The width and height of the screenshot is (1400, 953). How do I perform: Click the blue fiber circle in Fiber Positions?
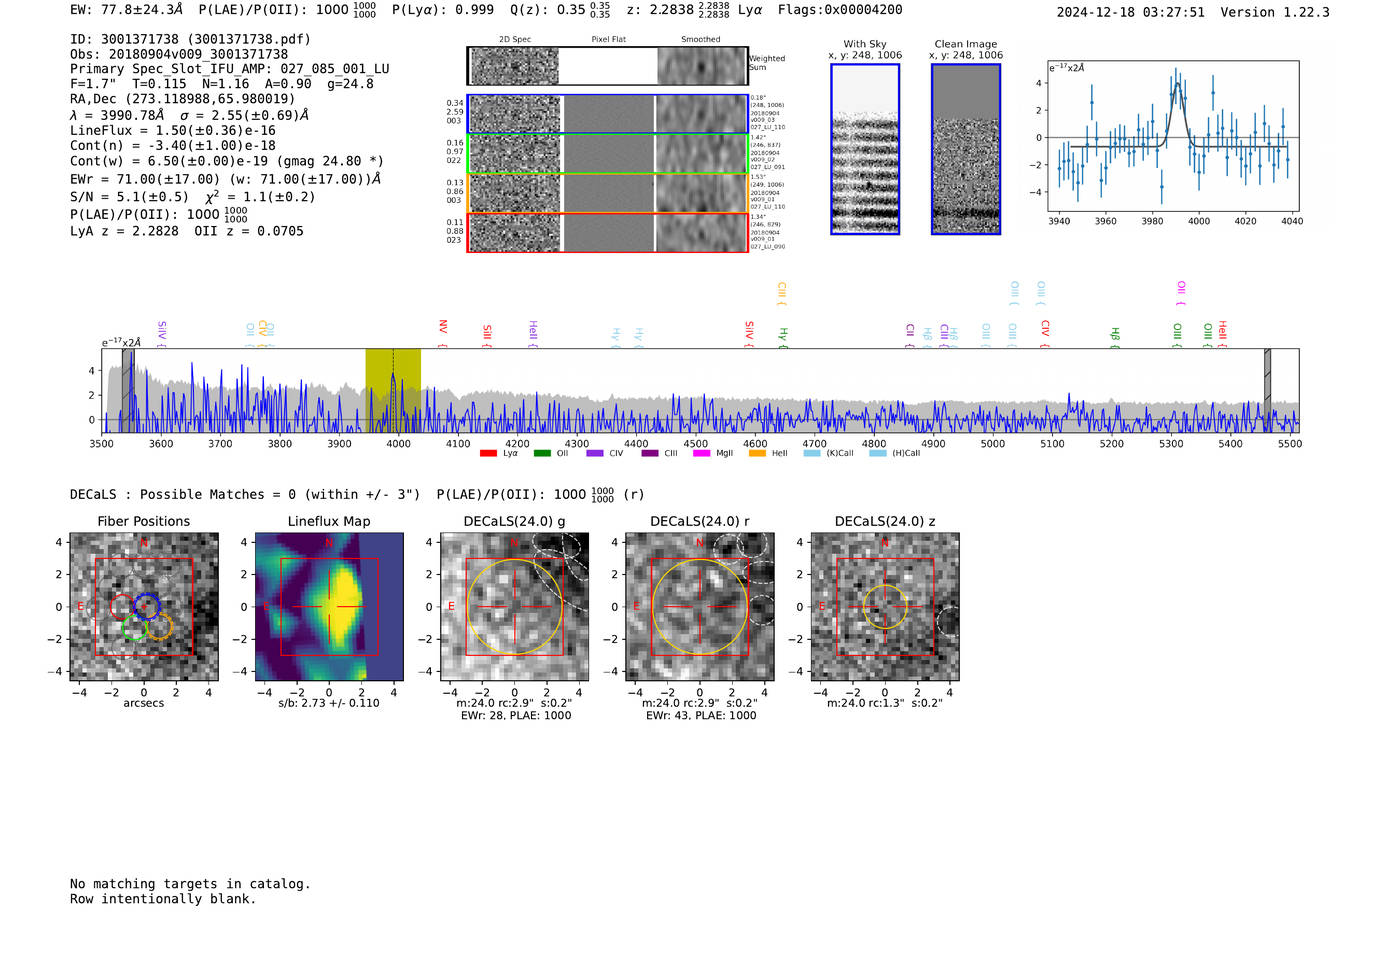[147, 606]
